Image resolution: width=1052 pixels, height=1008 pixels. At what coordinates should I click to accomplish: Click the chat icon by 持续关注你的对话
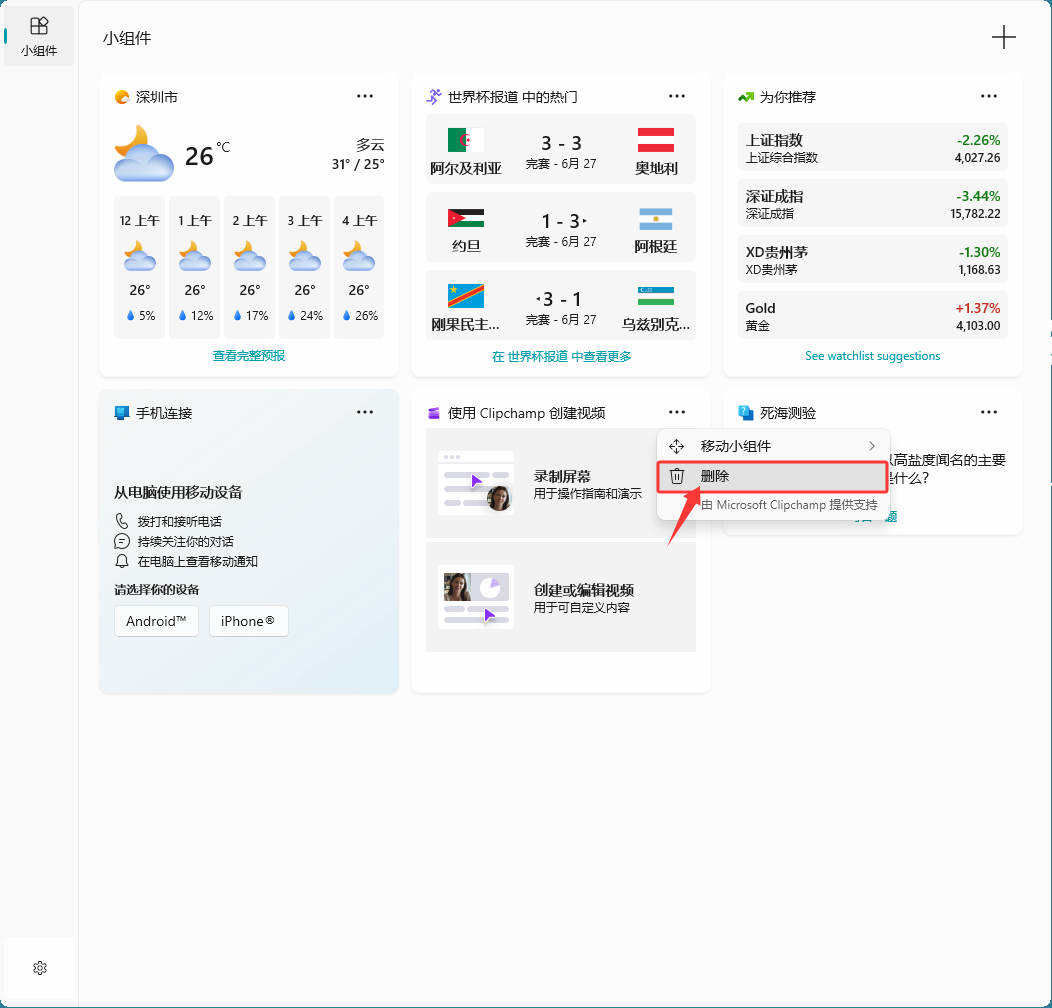coord(121,541)
